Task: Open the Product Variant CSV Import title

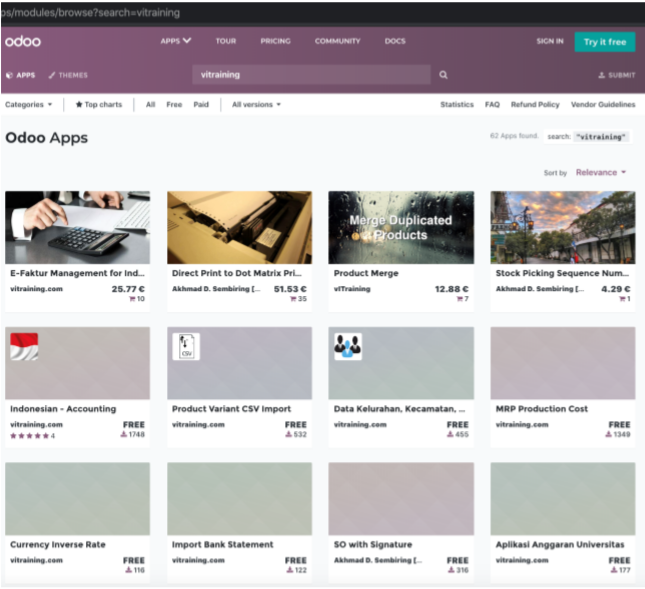Action: tap(231, 409)
